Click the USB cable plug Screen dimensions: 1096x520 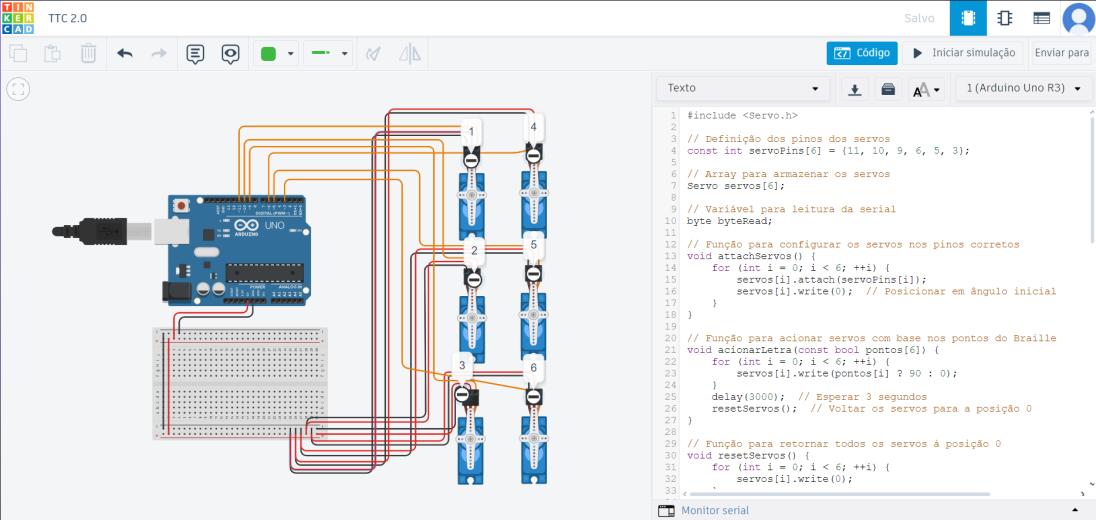[105, 231]
